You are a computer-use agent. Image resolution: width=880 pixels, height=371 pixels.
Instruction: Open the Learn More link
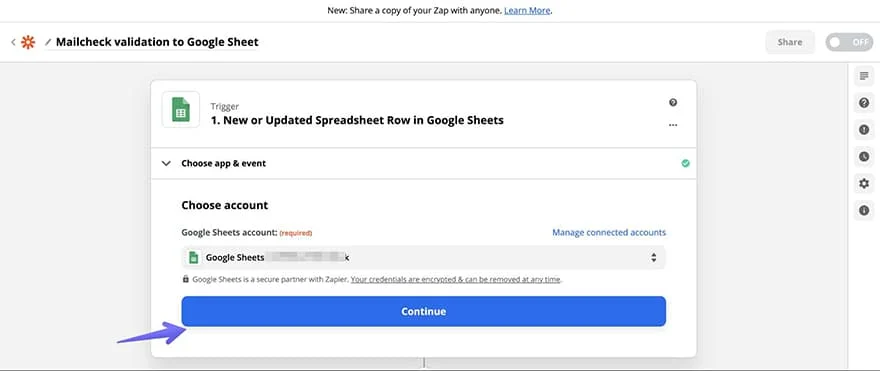[527, 10]
